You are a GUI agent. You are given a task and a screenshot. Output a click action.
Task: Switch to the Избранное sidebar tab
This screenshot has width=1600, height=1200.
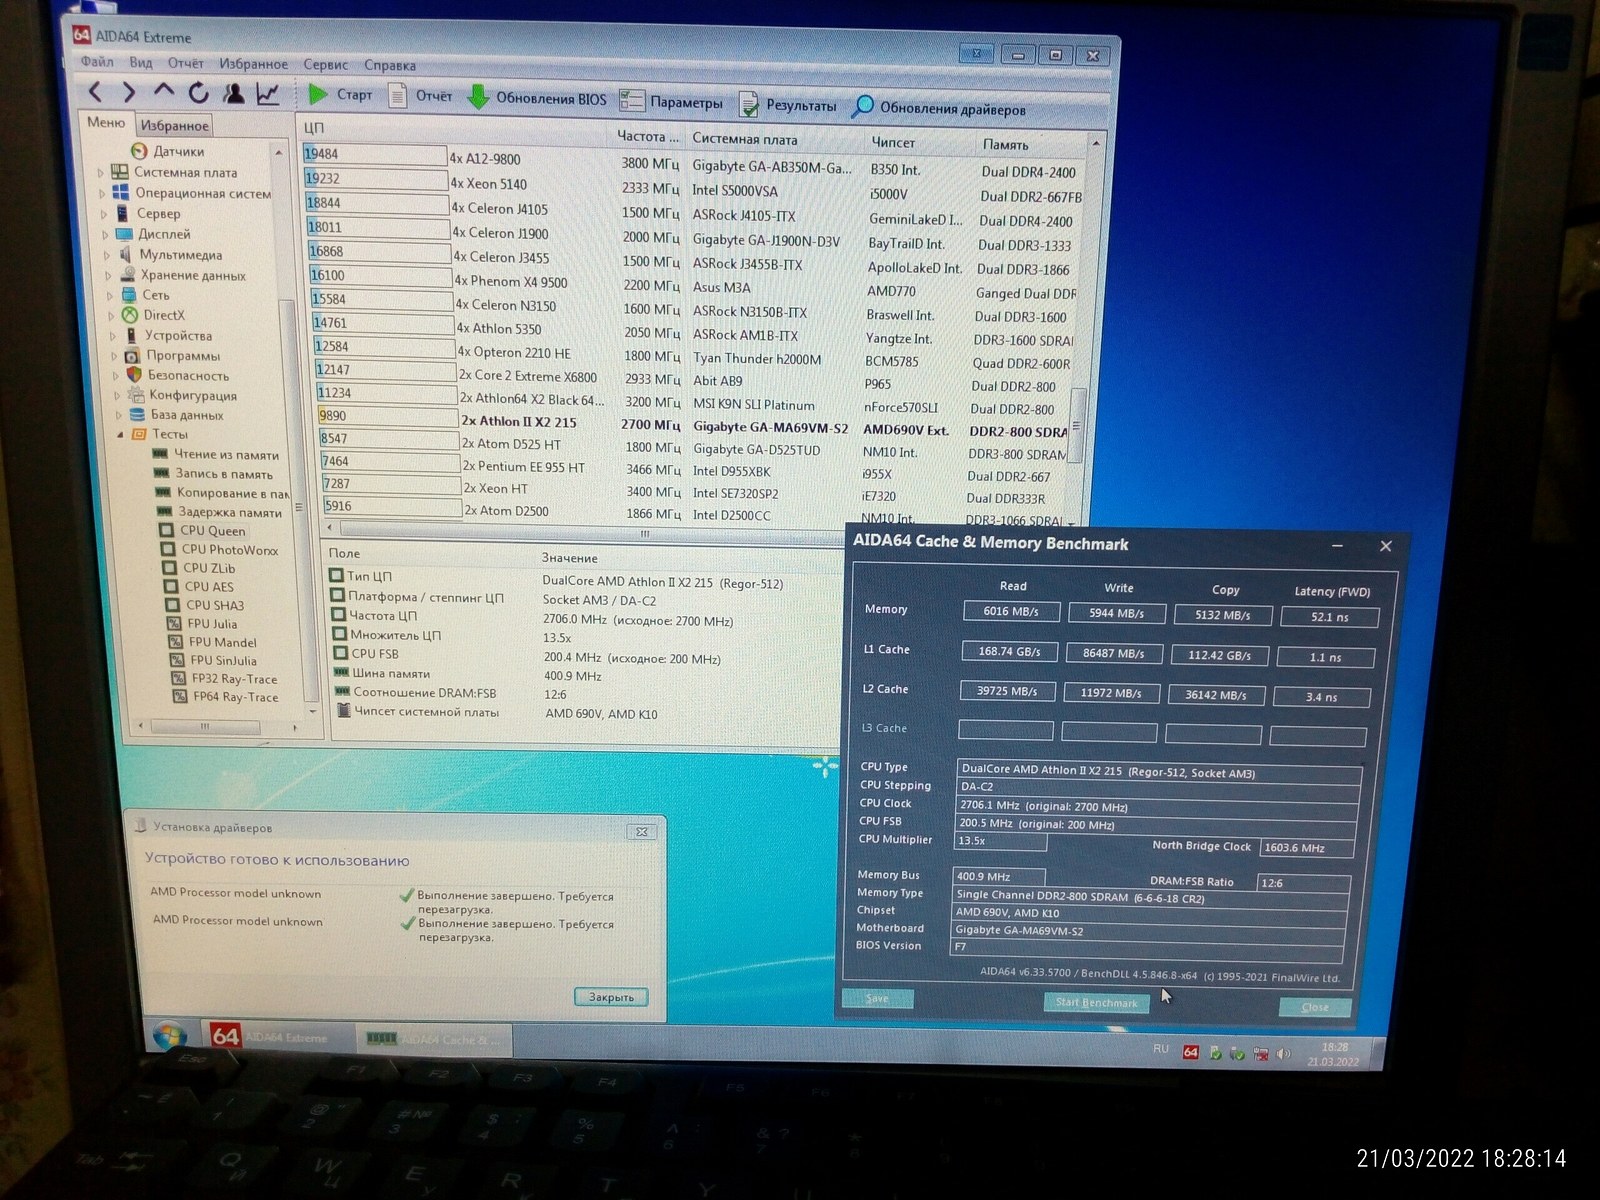click(175, 125)
